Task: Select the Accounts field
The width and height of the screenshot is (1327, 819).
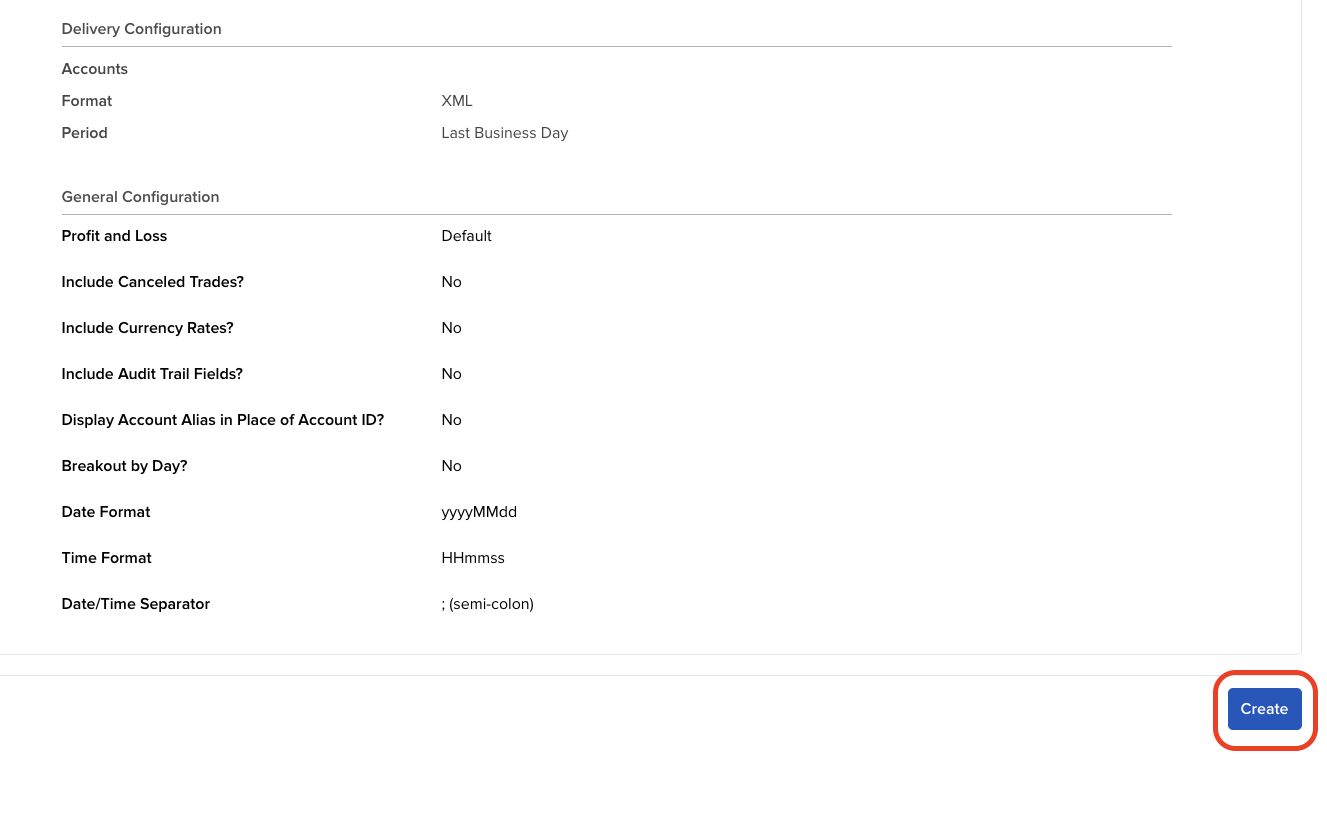Action: pyautogui.click(x=94, y=69)
